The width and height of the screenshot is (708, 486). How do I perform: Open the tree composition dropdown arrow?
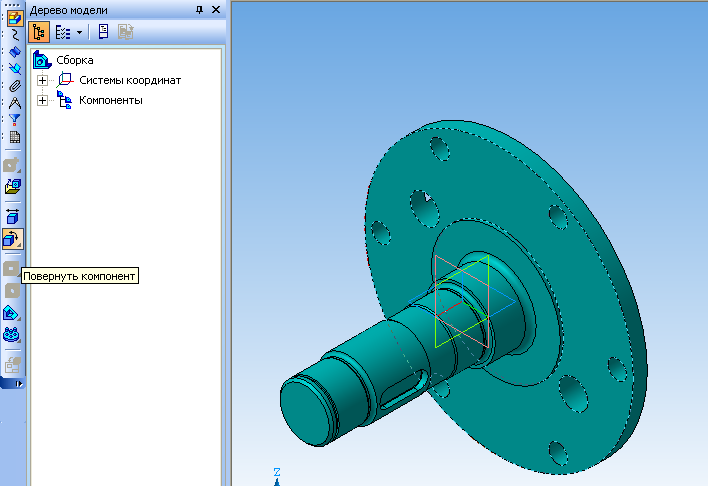click(79, 32)
